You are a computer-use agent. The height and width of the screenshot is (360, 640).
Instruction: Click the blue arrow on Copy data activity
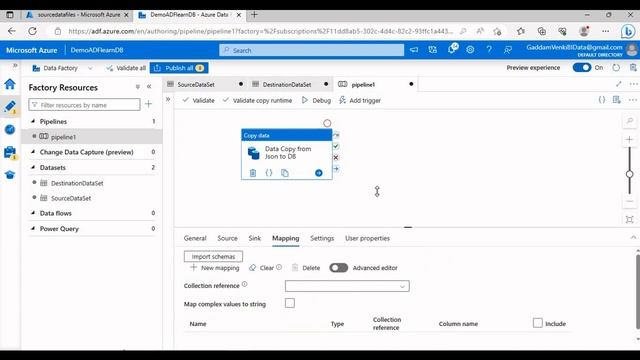tap(319, 173)
